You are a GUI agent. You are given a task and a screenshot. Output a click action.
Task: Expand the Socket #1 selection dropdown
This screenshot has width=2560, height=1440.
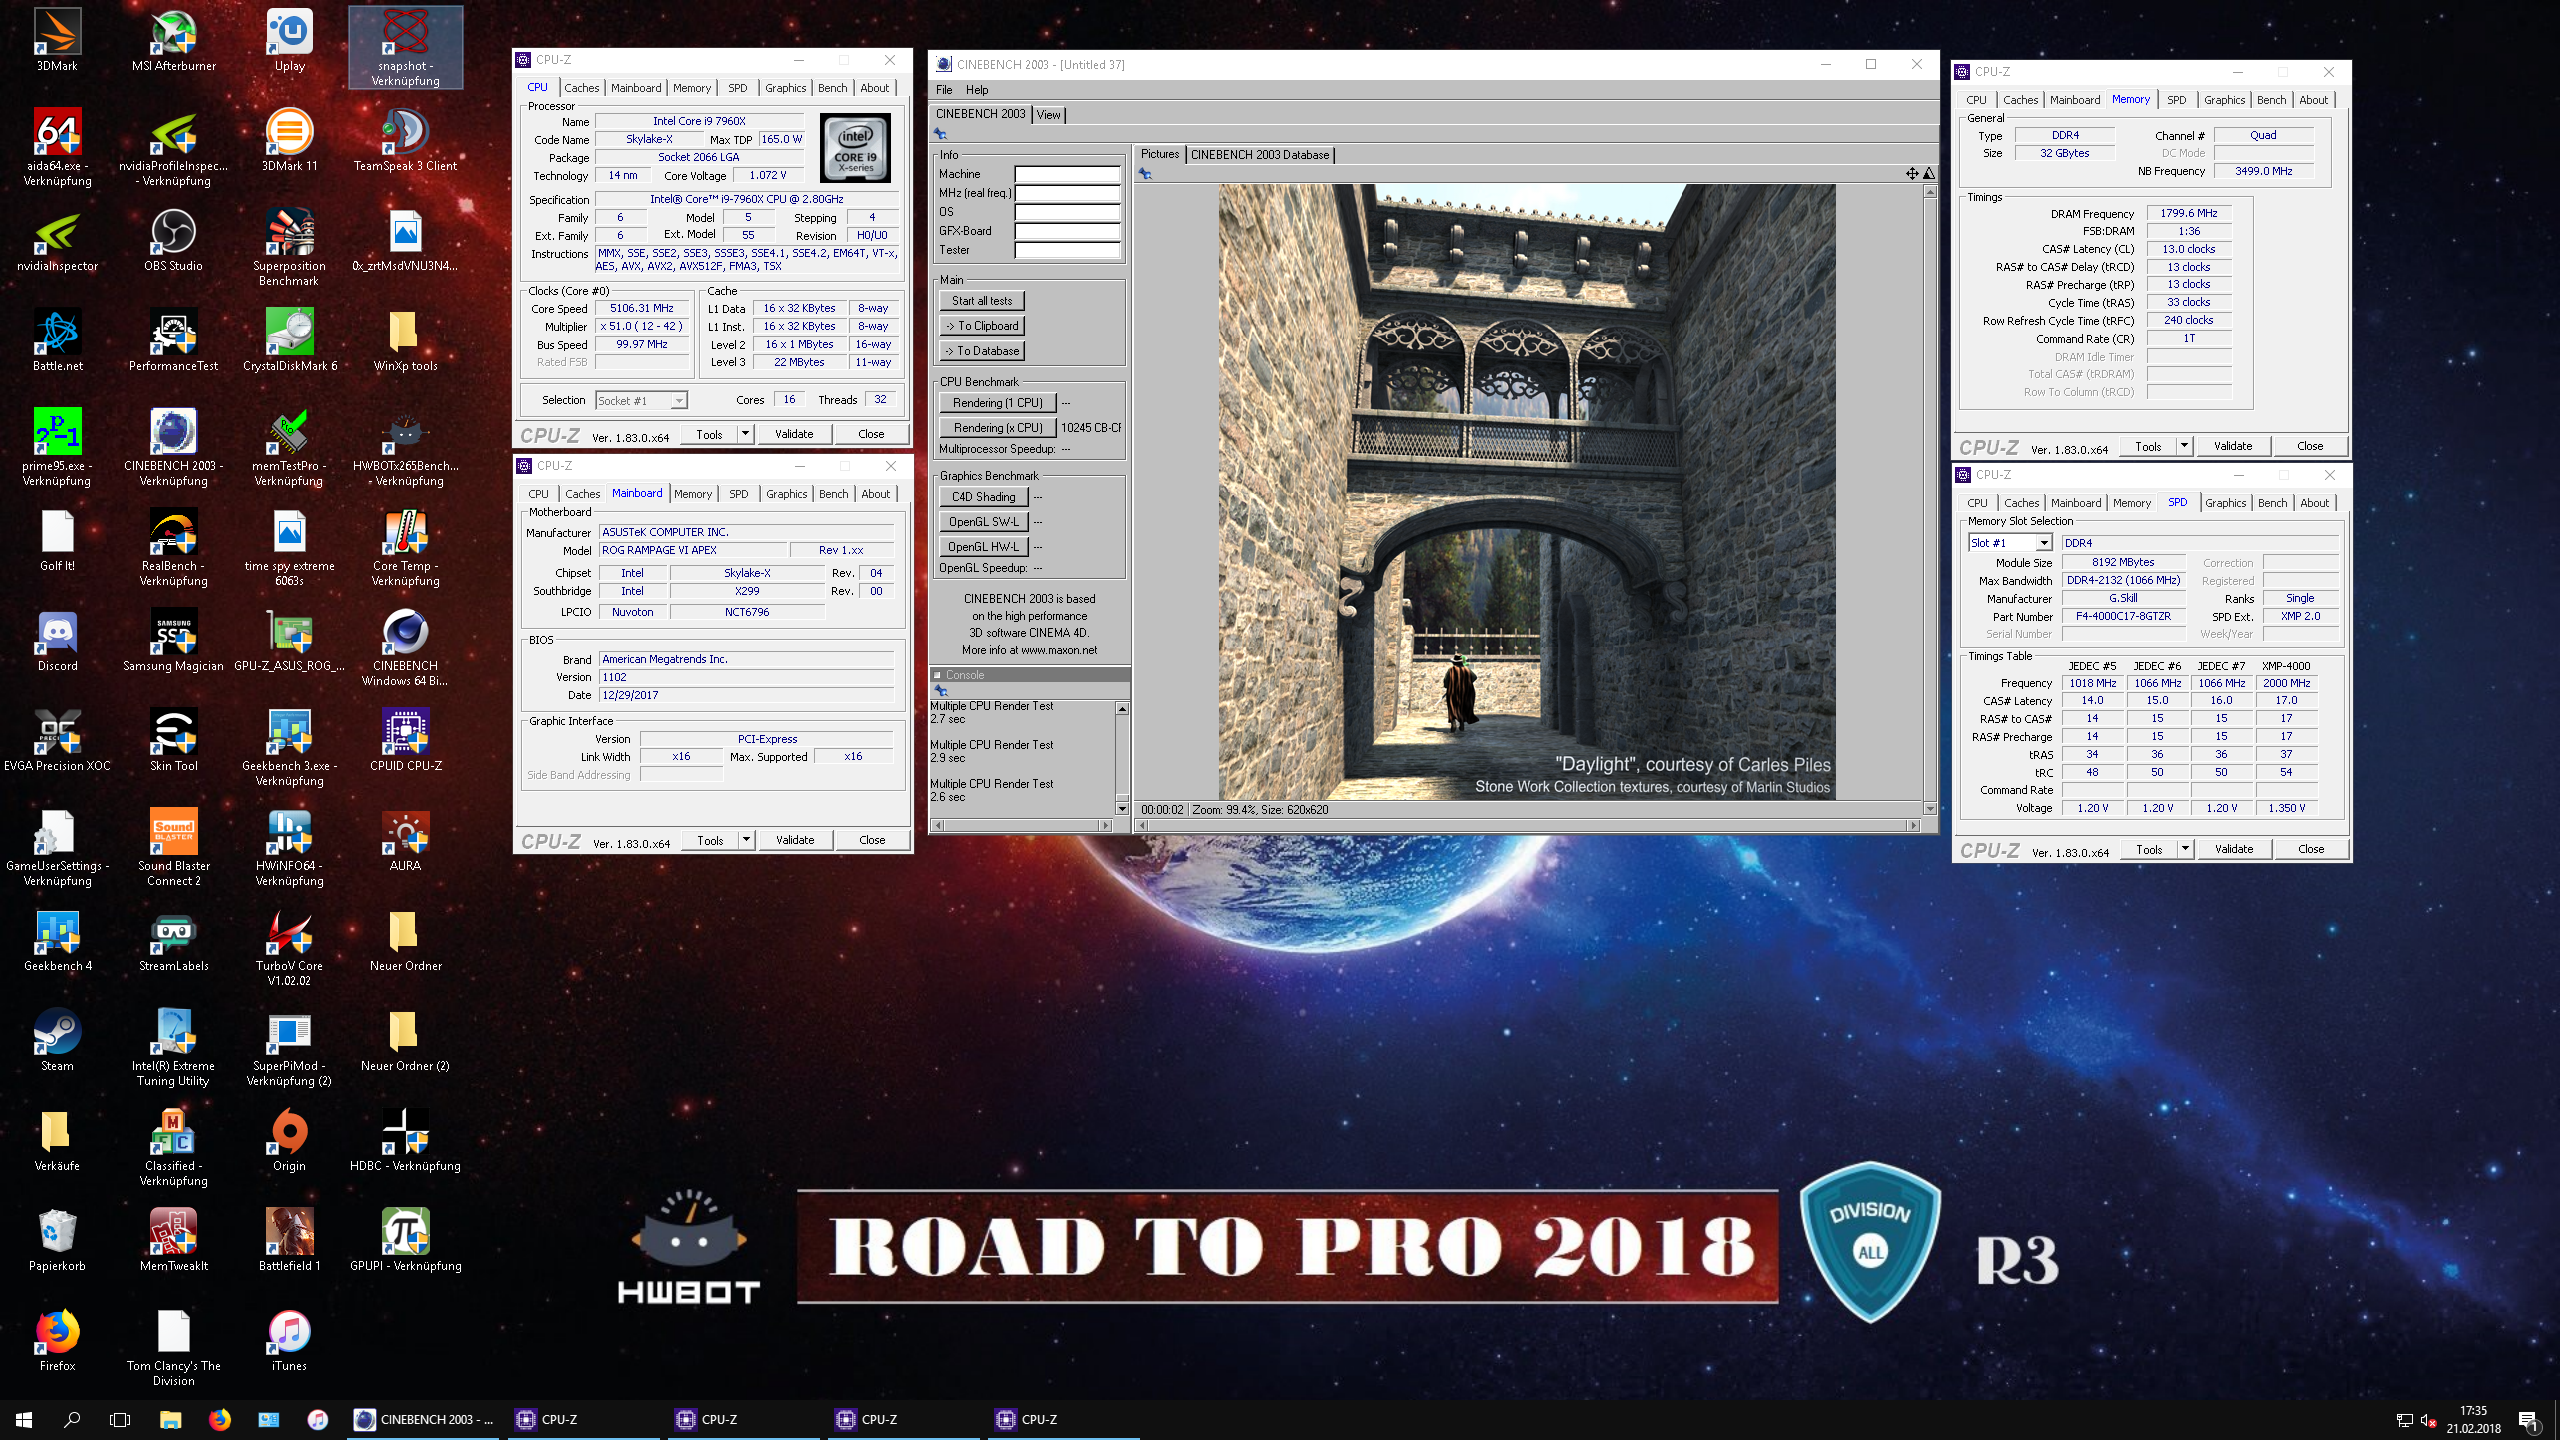(679, 401)
